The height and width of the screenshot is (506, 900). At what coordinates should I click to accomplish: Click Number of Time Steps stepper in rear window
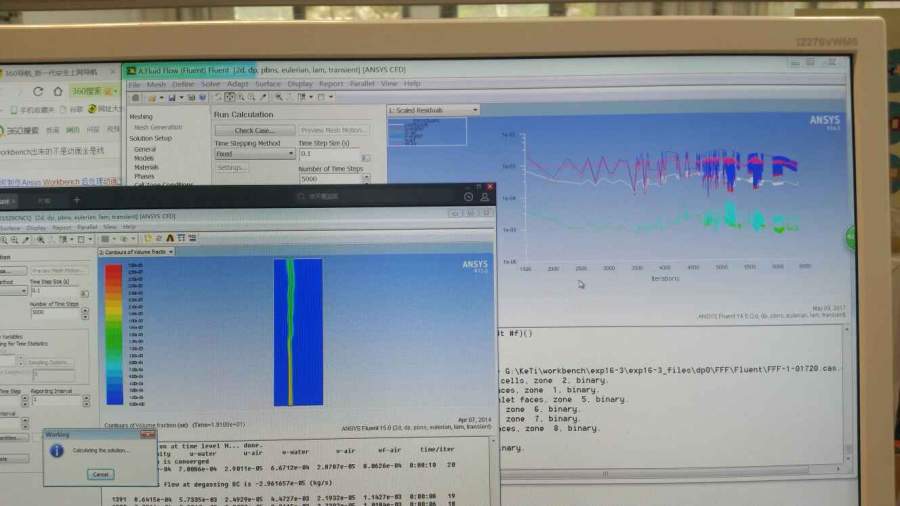pyautogui.click(x=366, y=179)
